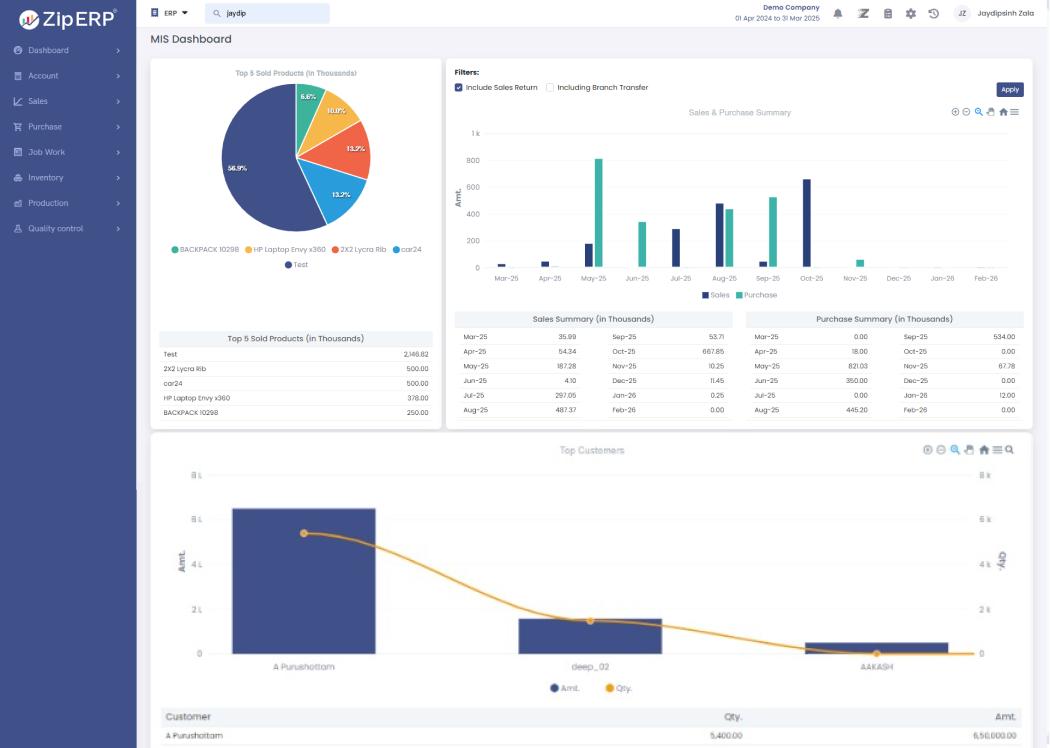Viewport: 1050px width, 748px height.
Task: Toggle BACKPACK 10298 in pie legend
Action: tap(205, 250)
